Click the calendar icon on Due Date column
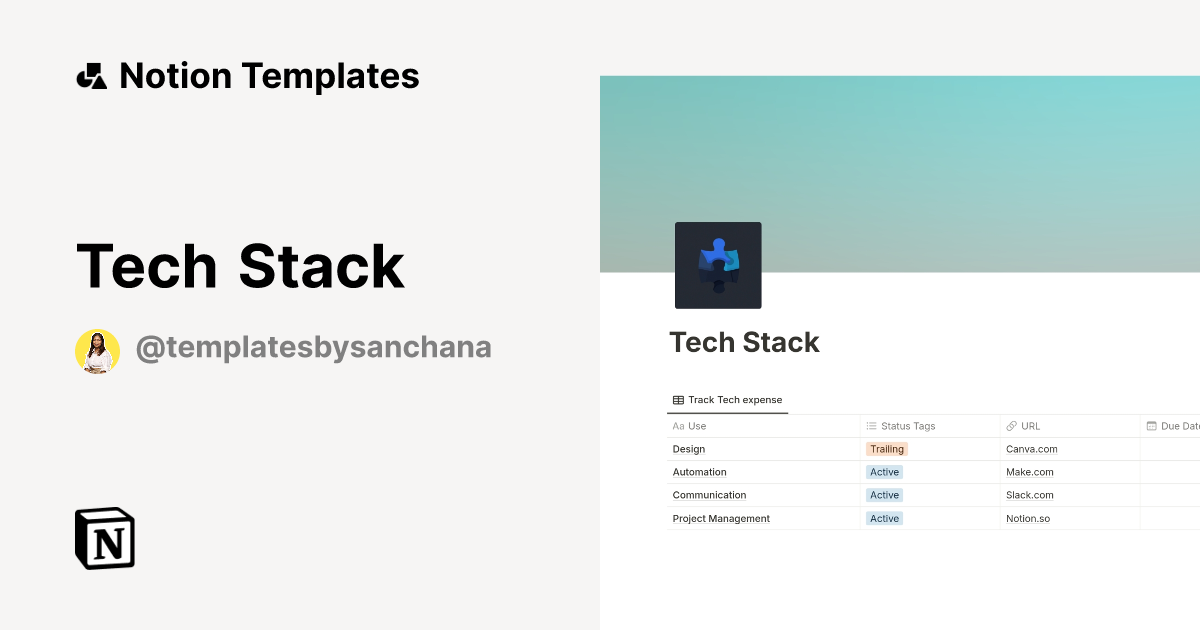1200x630 pixels. click(x=1152, y=425)
